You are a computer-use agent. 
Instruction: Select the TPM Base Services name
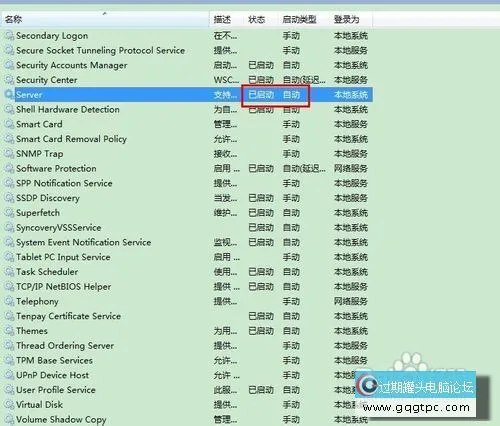click(54, 360)
